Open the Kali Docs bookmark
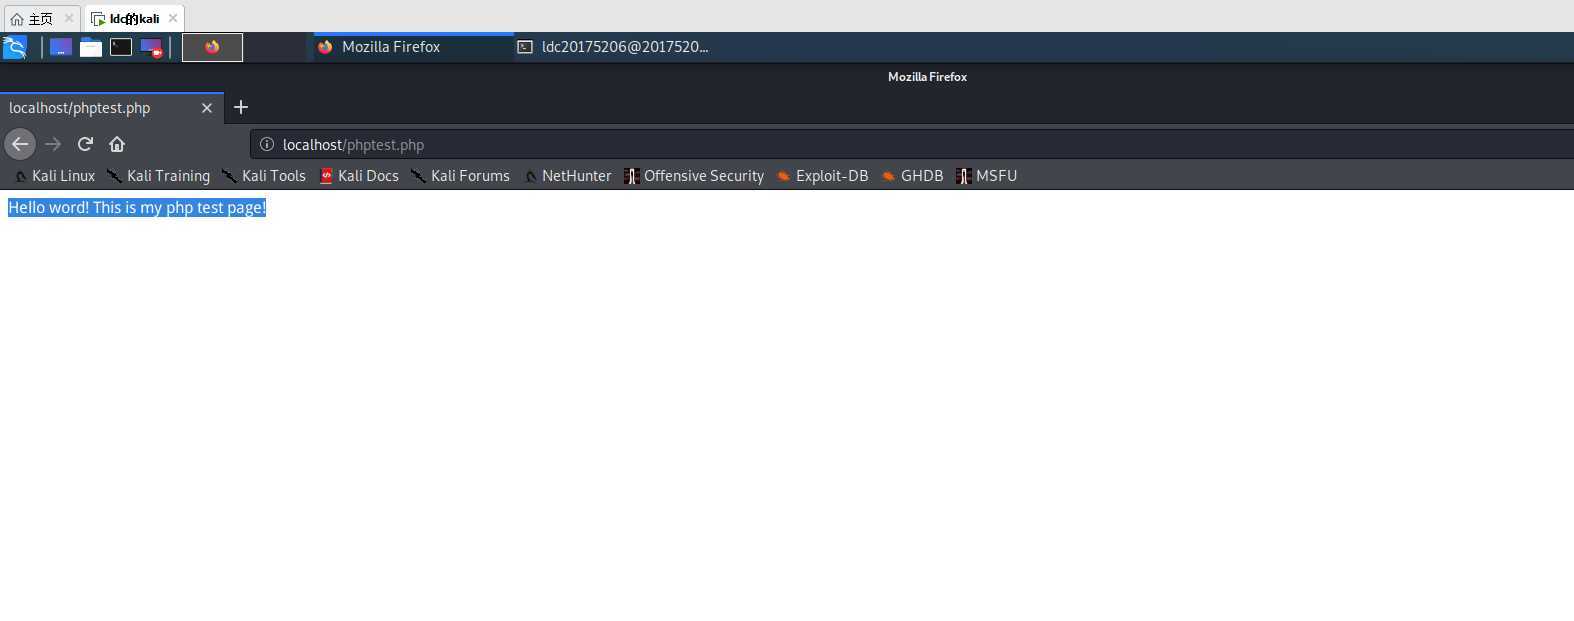The height and width of the screenshot is (621, 1574). (359, 176)
